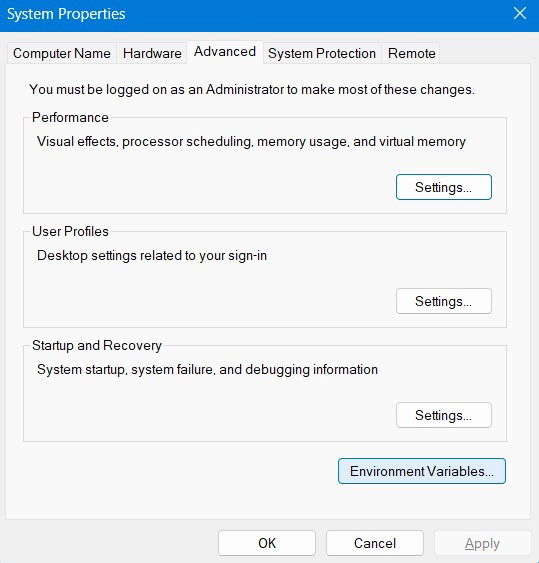The height and width of the screenshot is (563, 539).
Task: Select the Advanced tab
Action: [x=225, y=52]
